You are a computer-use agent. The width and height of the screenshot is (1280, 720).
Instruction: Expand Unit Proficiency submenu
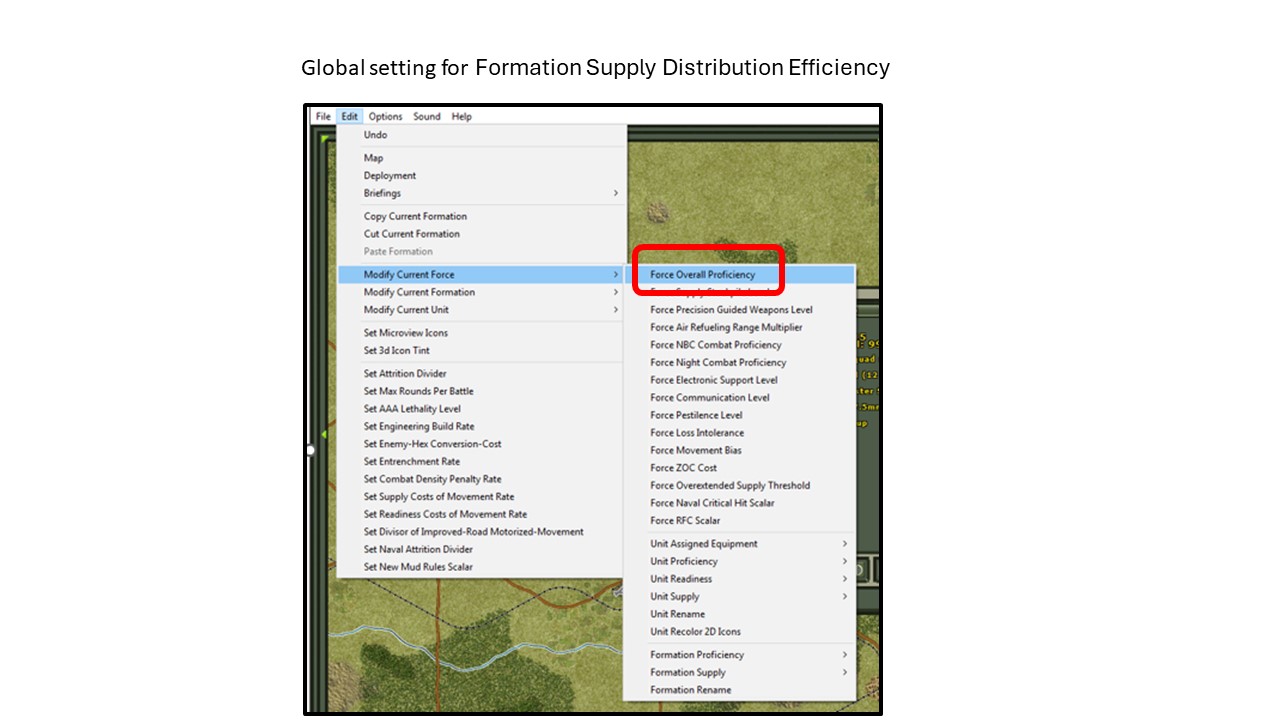coord(740,561)
